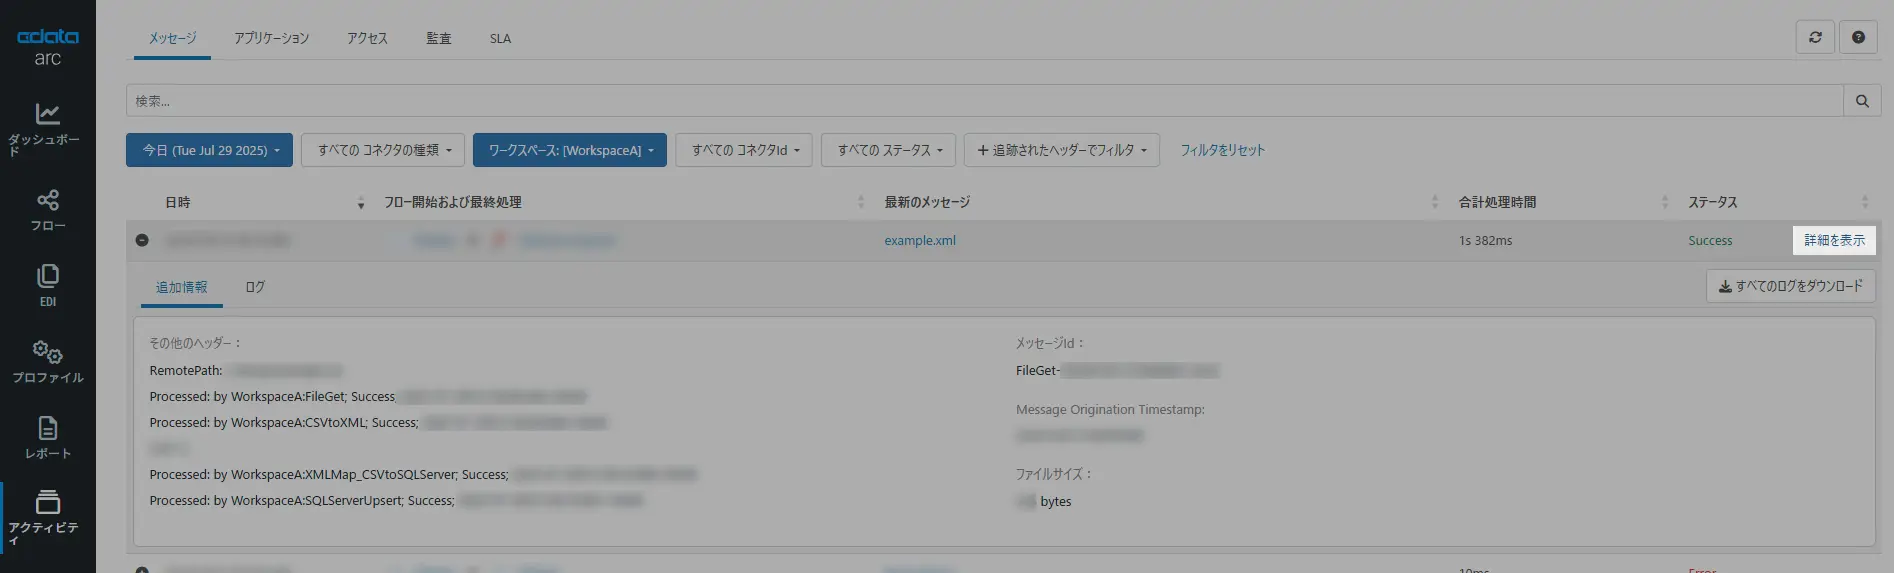Click the refresh icon button

coord(1815,37)
